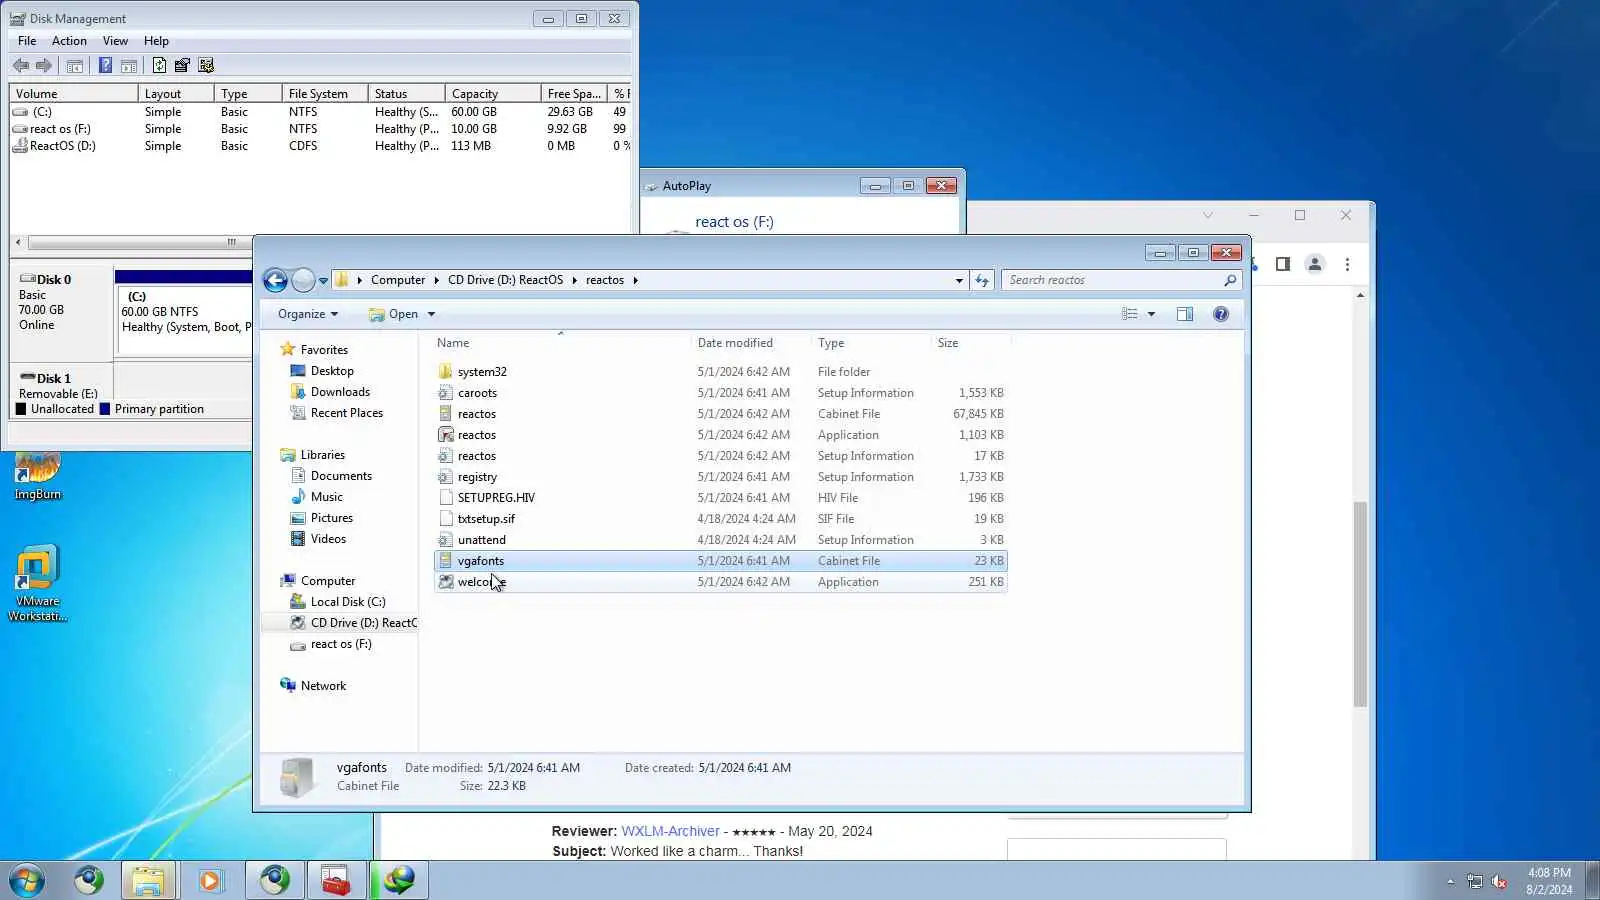Open the Help menu in Disk Management

[x=156, y=41]
